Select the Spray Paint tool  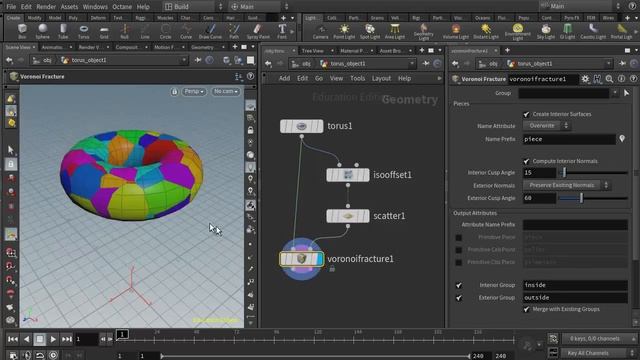point(258,31)
